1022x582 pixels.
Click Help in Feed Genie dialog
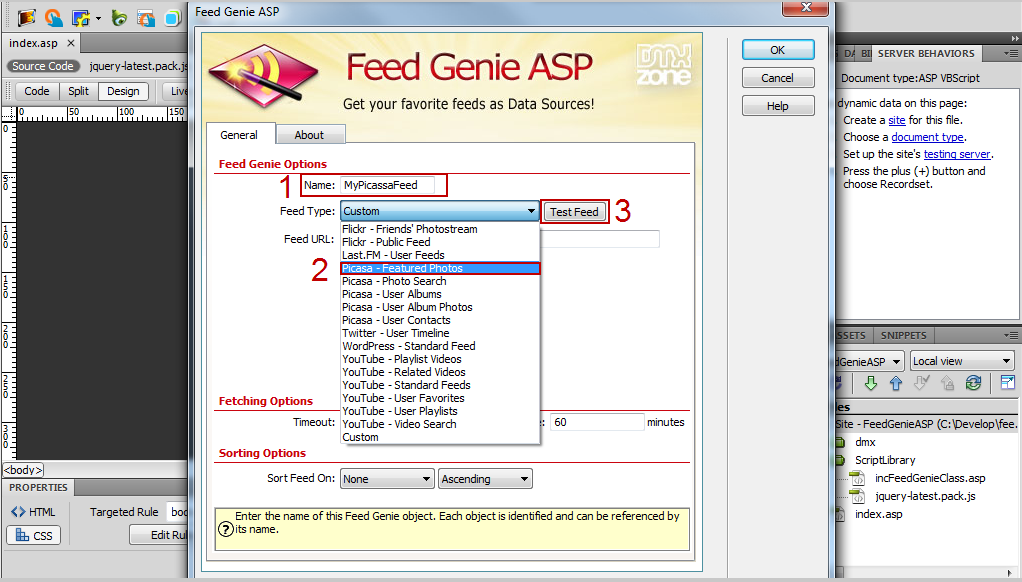[x=778, y=106]
